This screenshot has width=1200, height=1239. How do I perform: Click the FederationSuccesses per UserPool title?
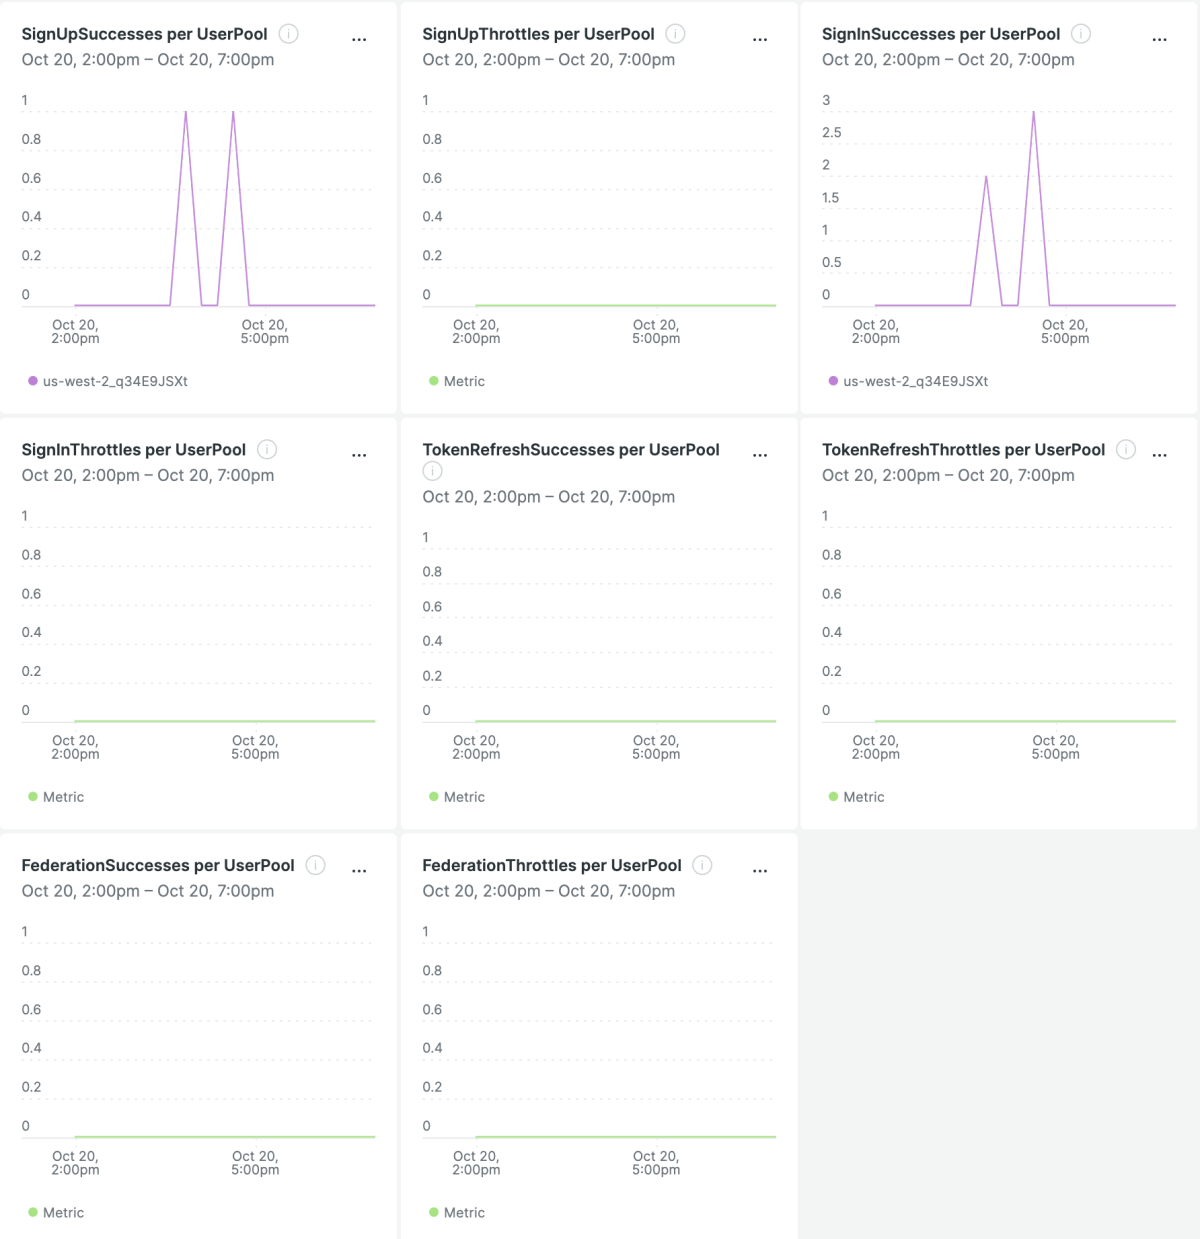pyautogui.click(x=158, y=865)
